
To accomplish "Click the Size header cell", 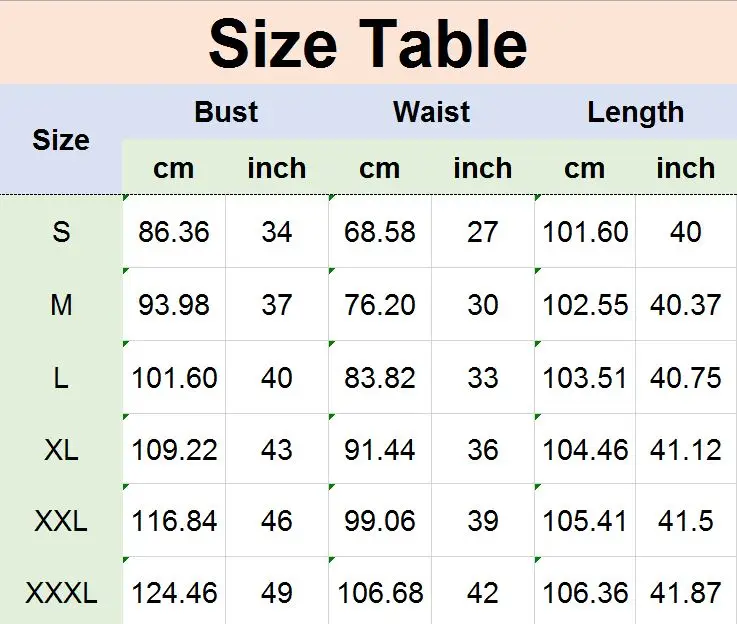I will 61,140.
